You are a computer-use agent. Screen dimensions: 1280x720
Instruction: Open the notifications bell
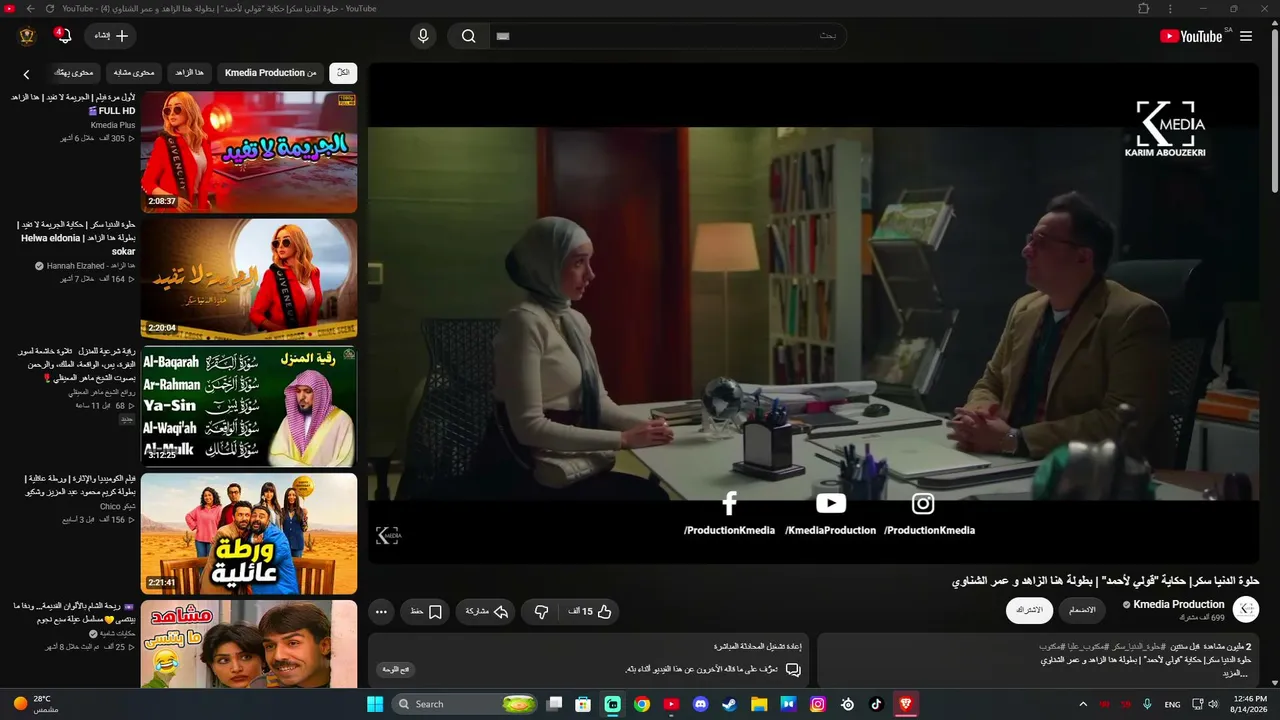63,36
